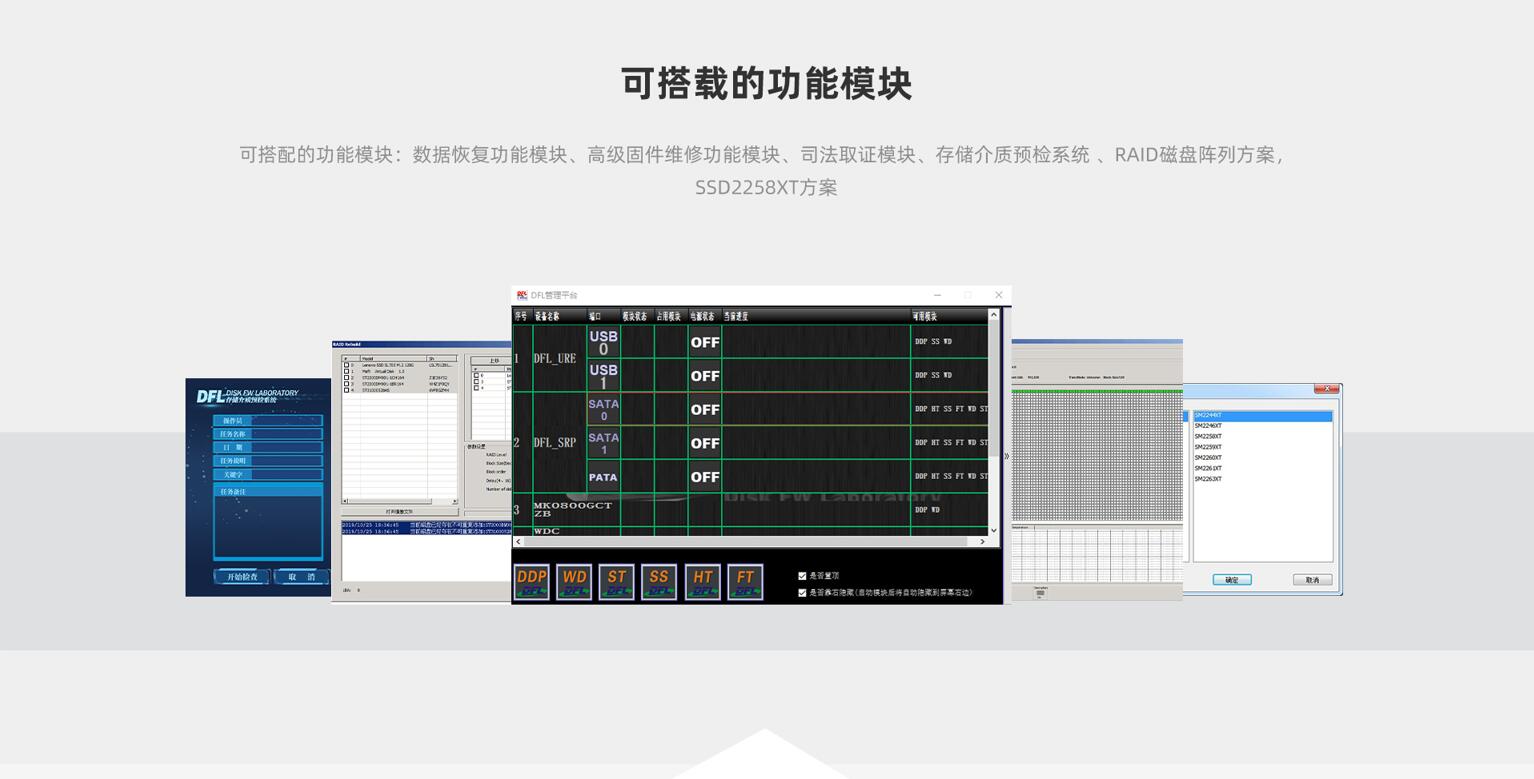Select SM2258XT from controller list
The image size is (1534, 779).
point(1208,437)
